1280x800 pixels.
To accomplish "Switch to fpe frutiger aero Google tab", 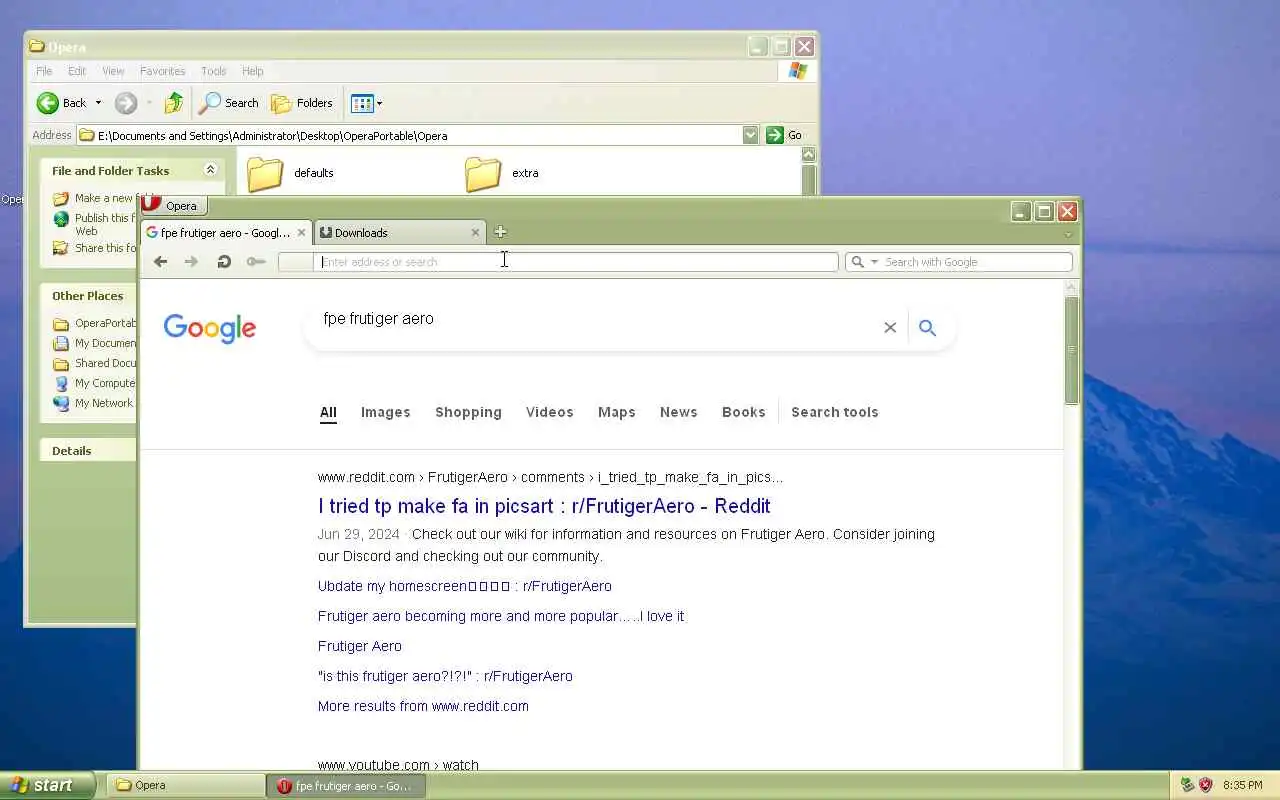I will click(x=226, y=232).
